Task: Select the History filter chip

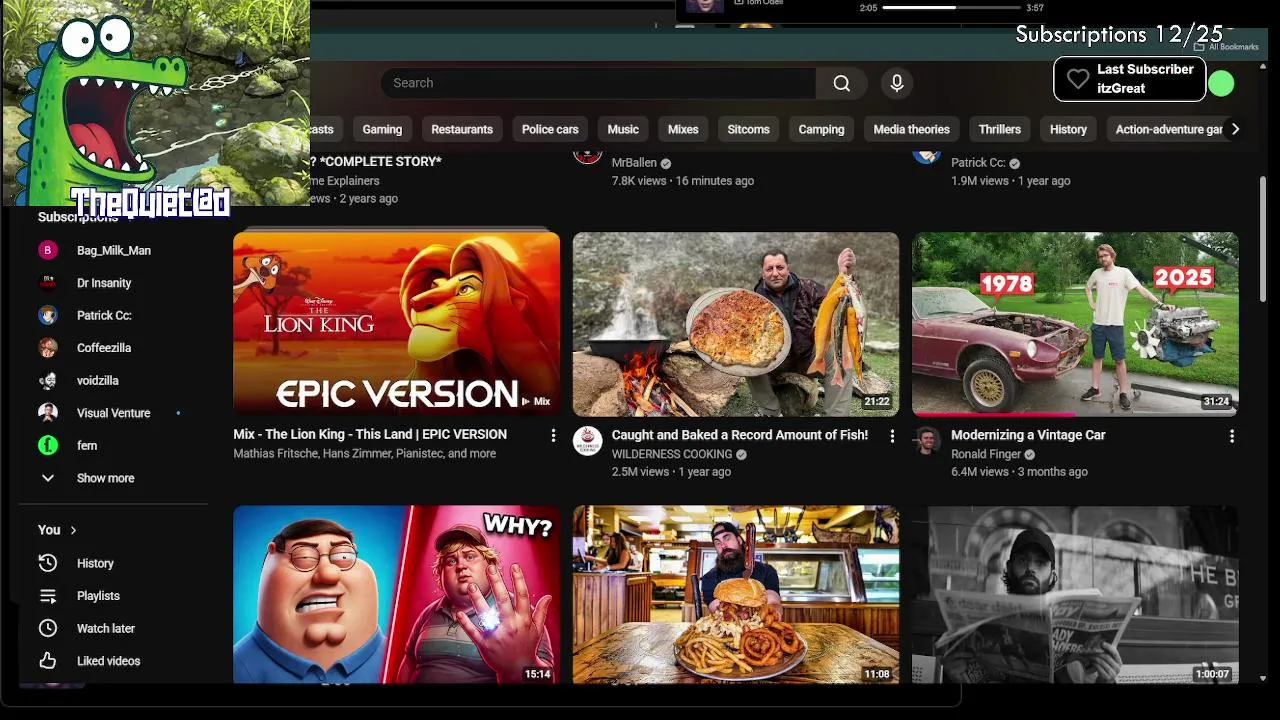Action: click(x=1068, y=129)
